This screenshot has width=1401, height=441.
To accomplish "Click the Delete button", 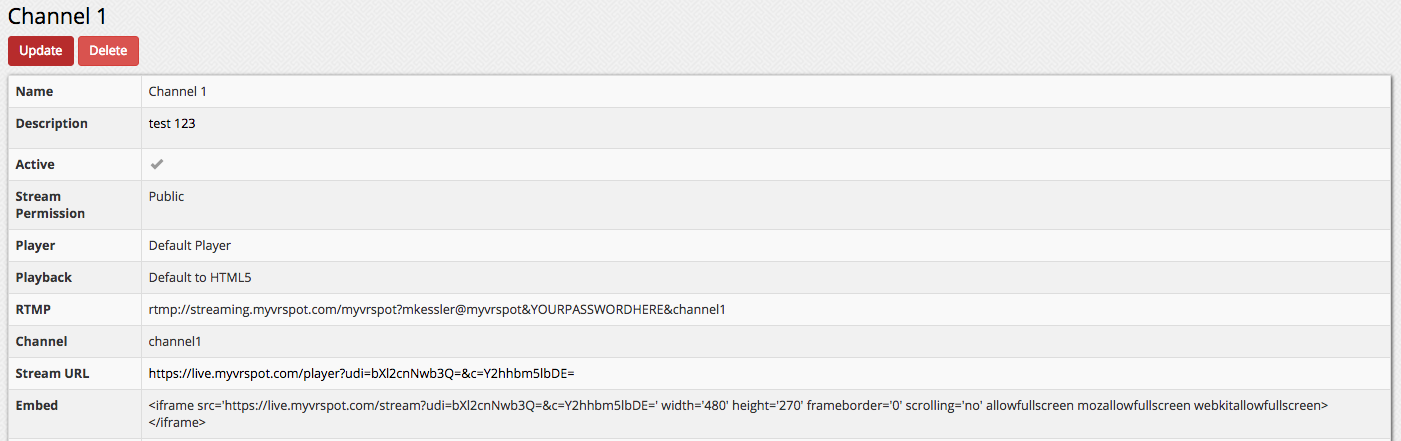I will (108, 51).
